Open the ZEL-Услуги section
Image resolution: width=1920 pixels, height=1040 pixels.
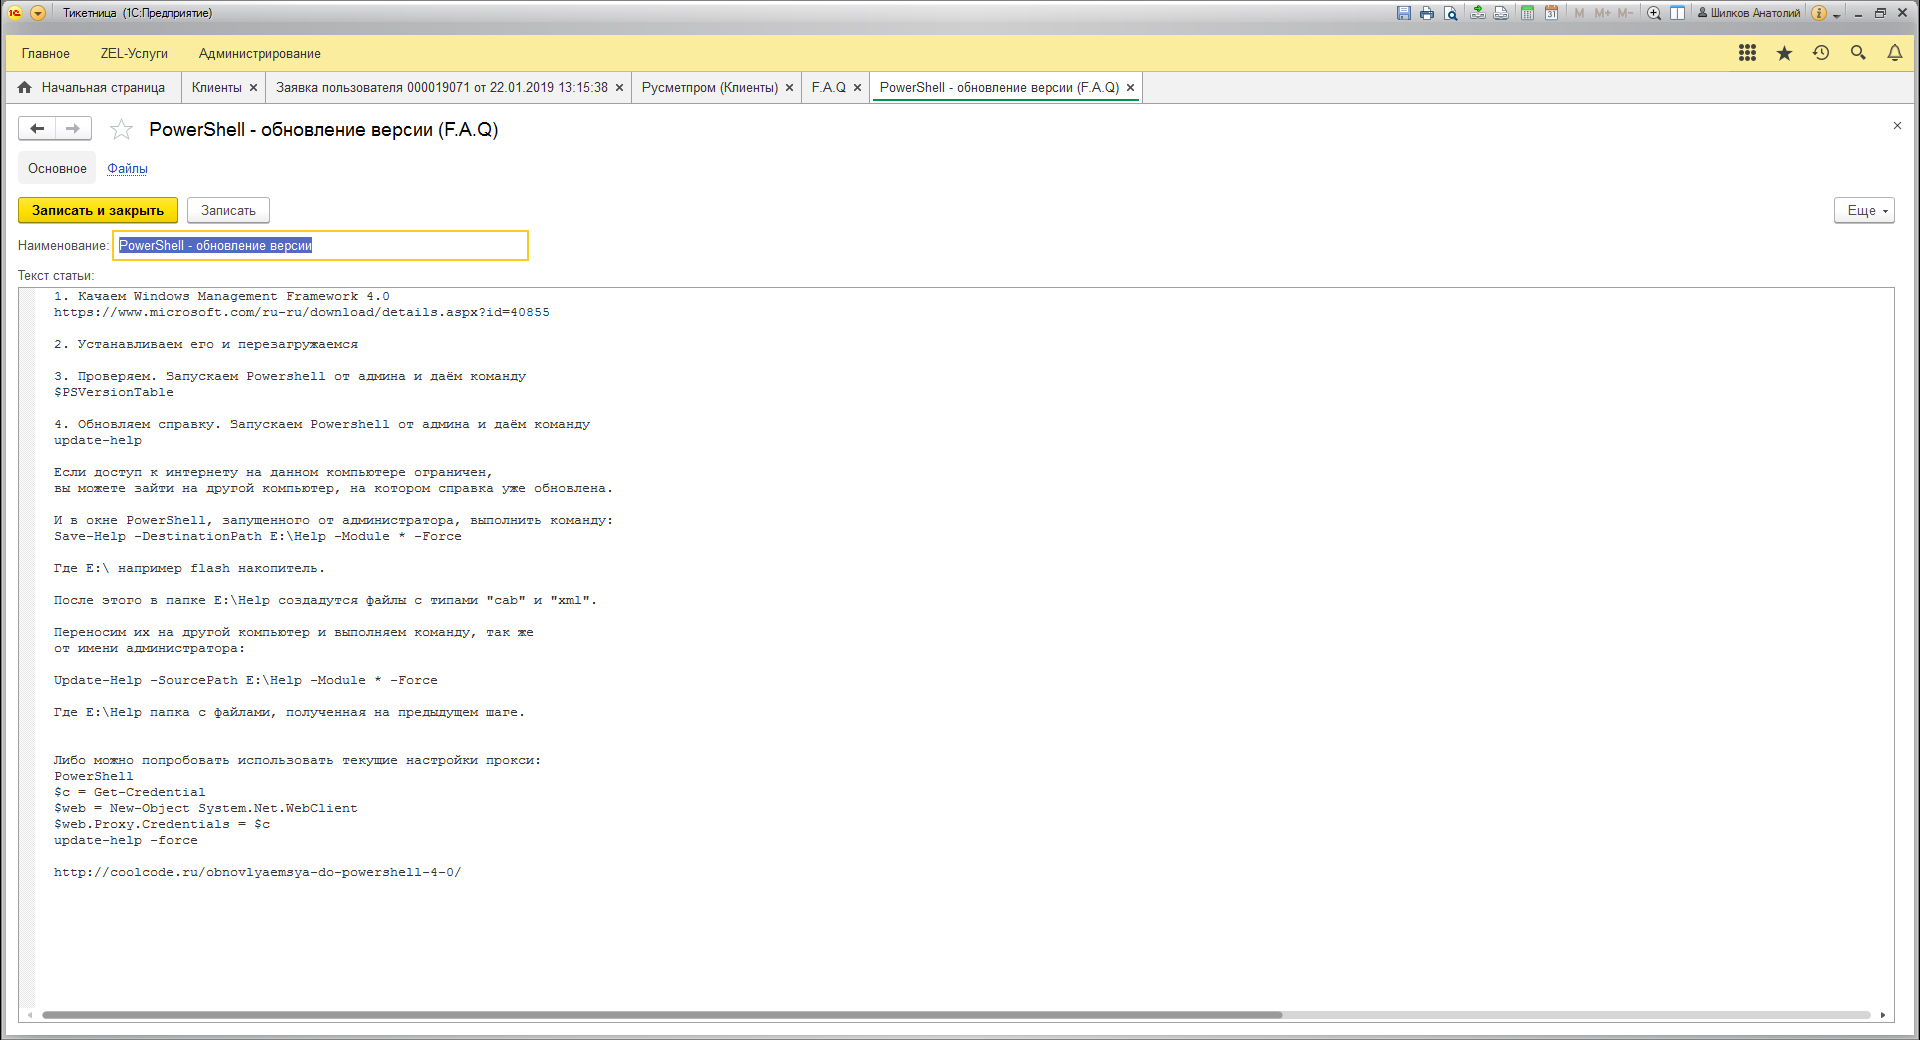(x=134, y=54)
